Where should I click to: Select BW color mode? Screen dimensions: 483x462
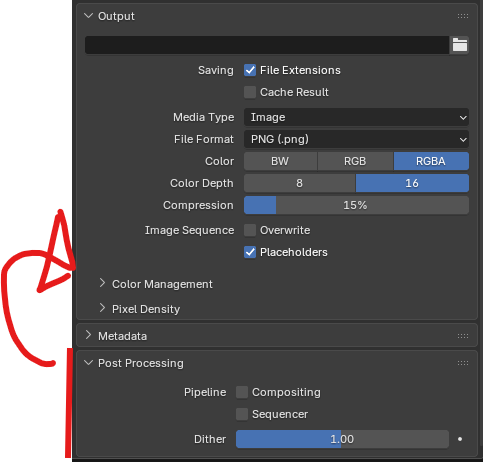coord(280,161)
